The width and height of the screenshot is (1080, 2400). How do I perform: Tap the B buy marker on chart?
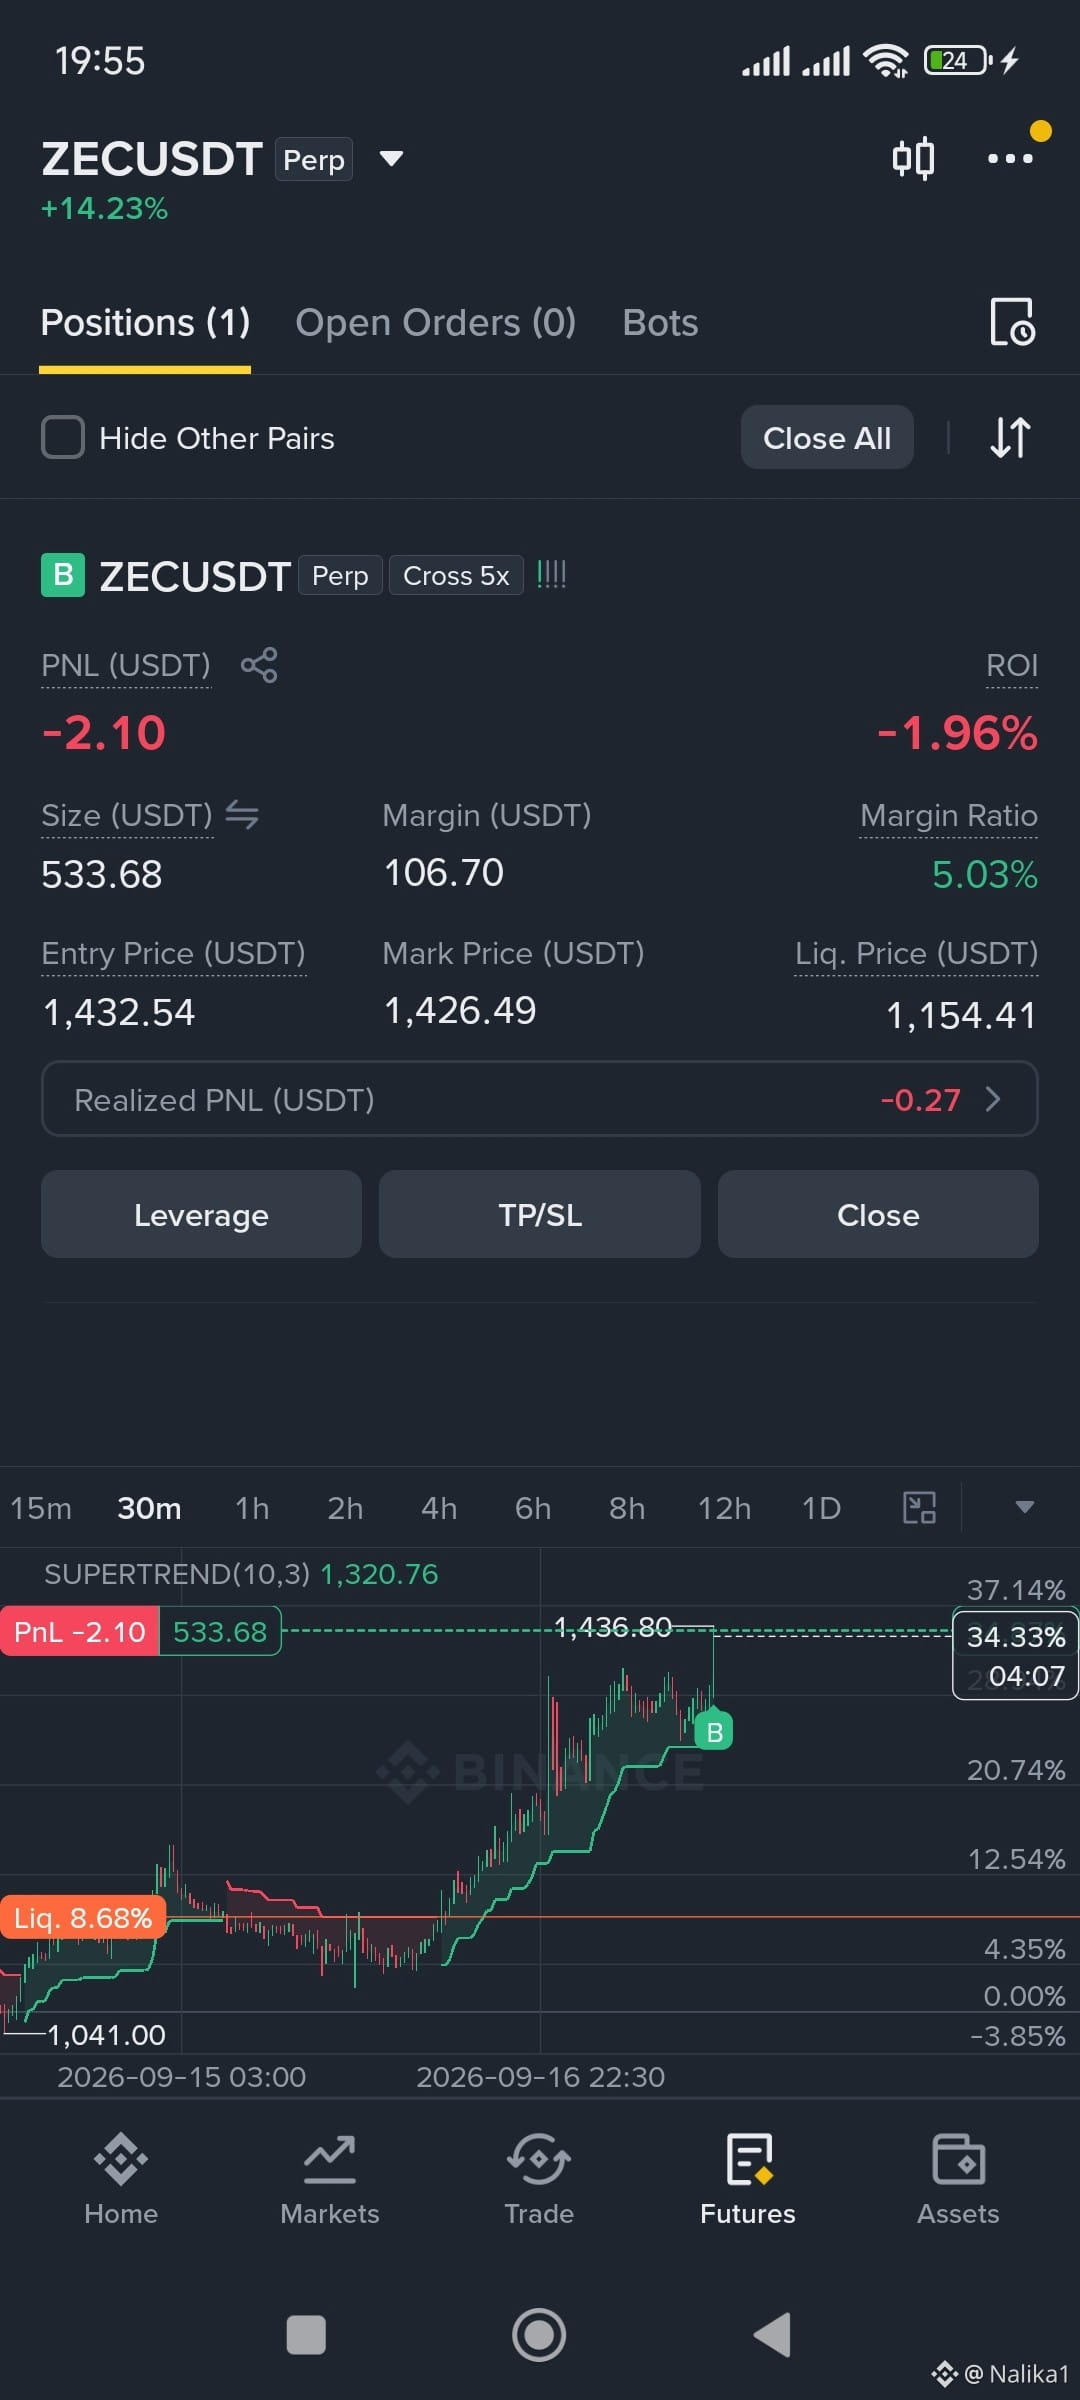pos(714,1731)
